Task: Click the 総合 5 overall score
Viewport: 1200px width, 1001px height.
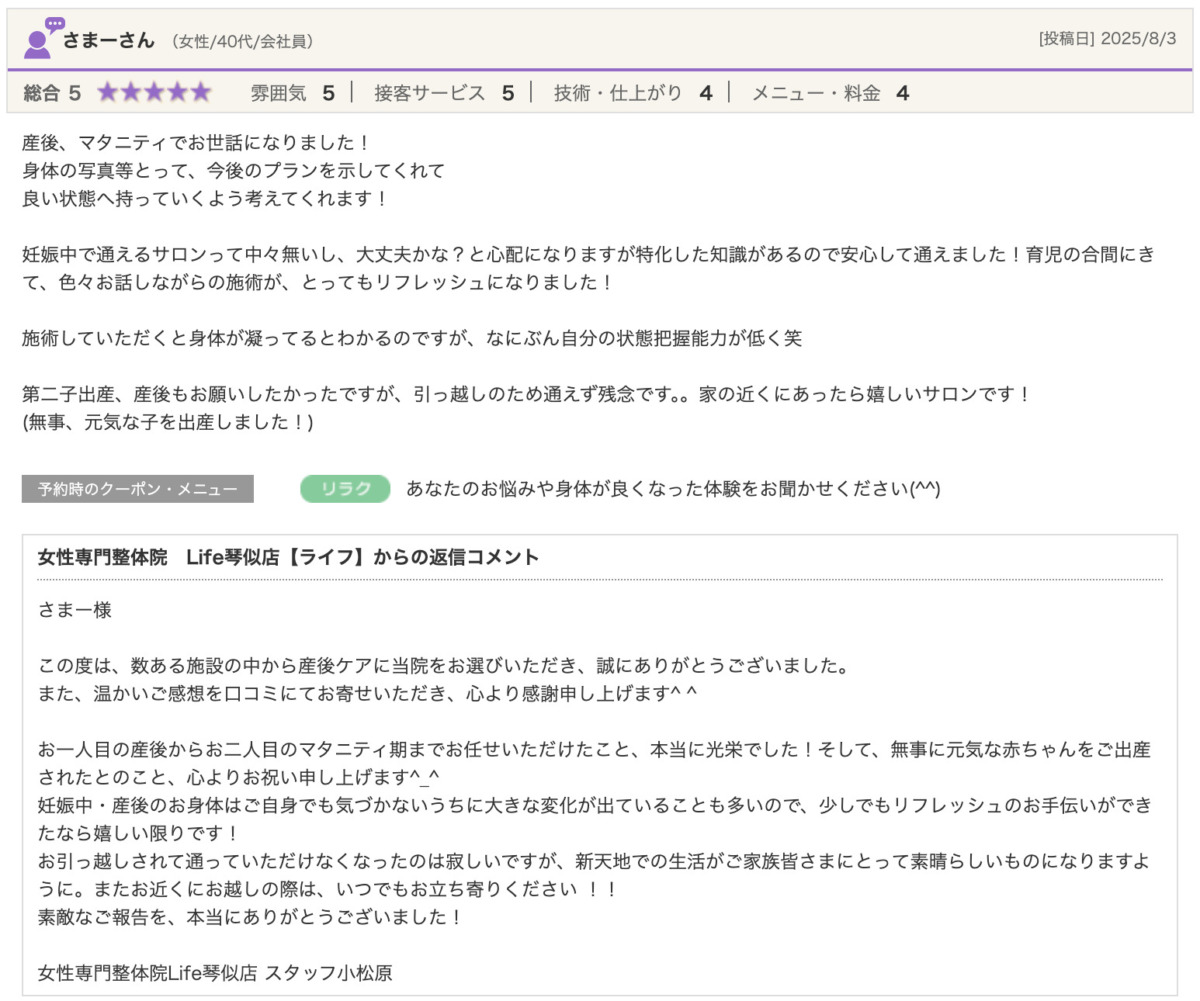Action: 52,93
